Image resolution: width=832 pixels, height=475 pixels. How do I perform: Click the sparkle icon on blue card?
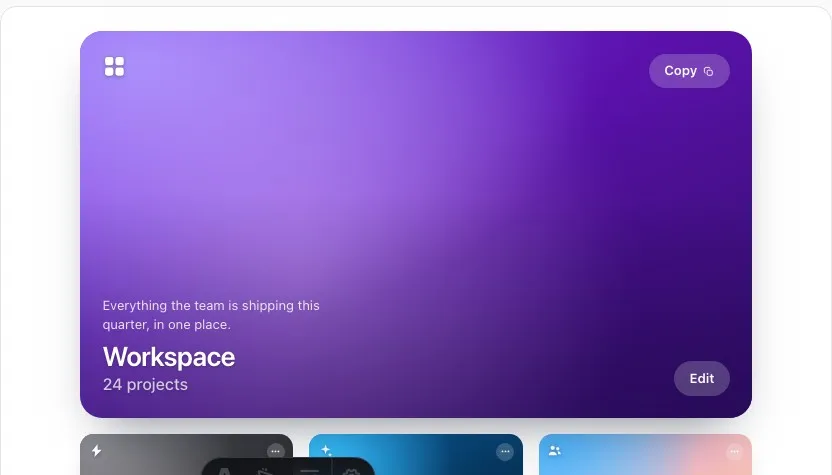(326, 451)
